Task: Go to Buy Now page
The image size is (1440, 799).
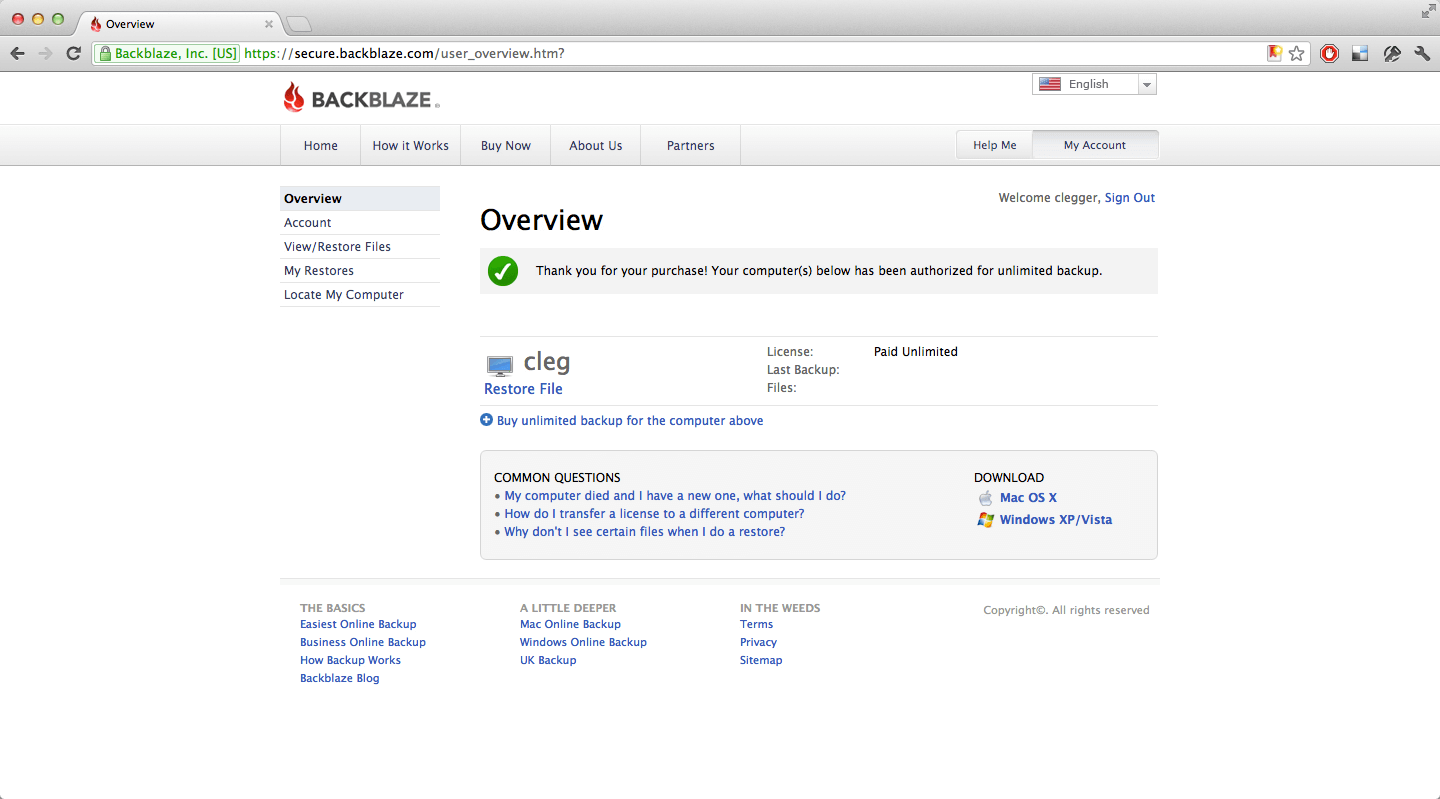Action: 505,145
